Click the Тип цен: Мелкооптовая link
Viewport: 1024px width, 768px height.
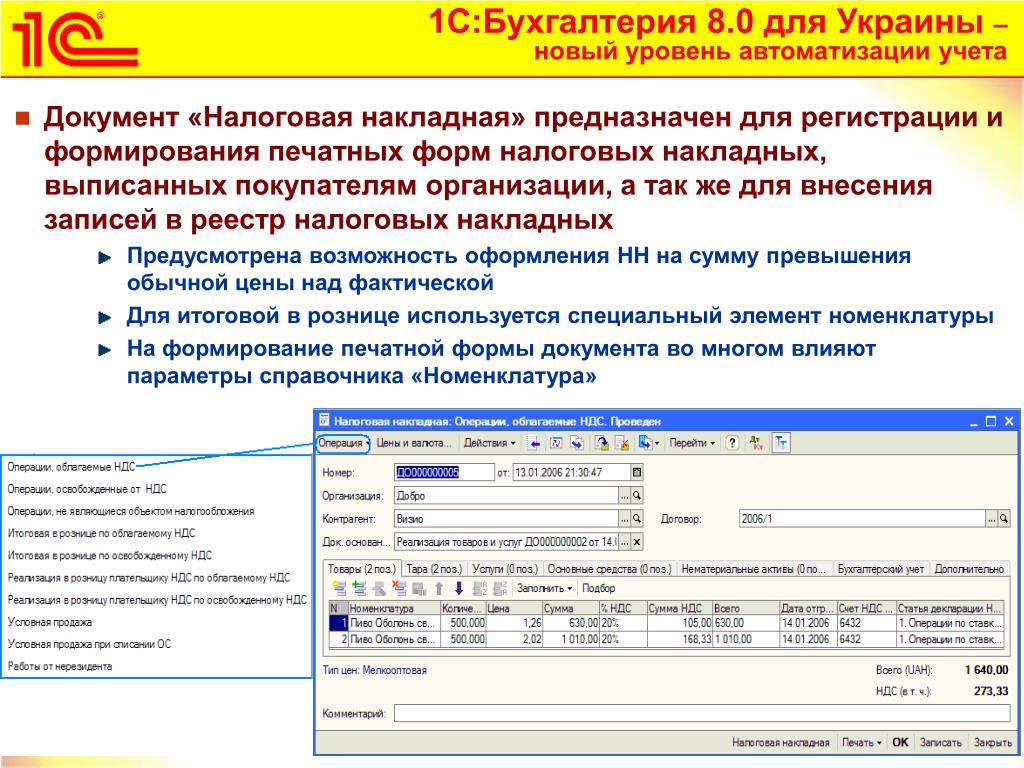click(x=374, y=670)
